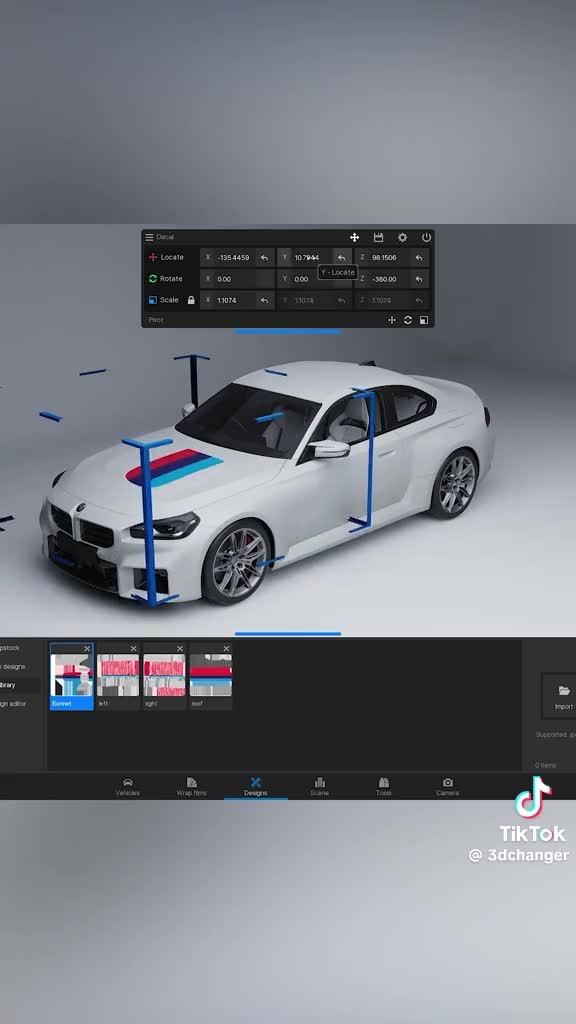This screenshot has height=1024, width=576.
Task: Open the Designs tab
Action: pos(255,786)
